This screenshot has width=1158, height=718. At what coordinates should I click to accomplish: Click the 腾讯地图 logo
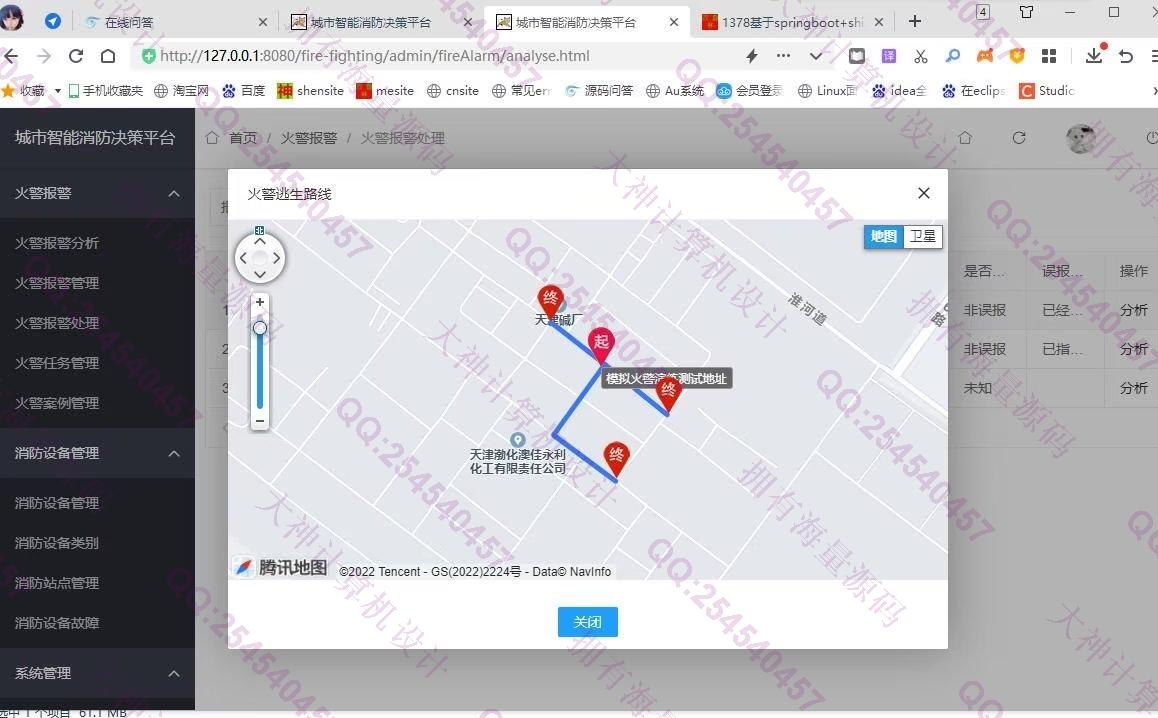(280, 567)
